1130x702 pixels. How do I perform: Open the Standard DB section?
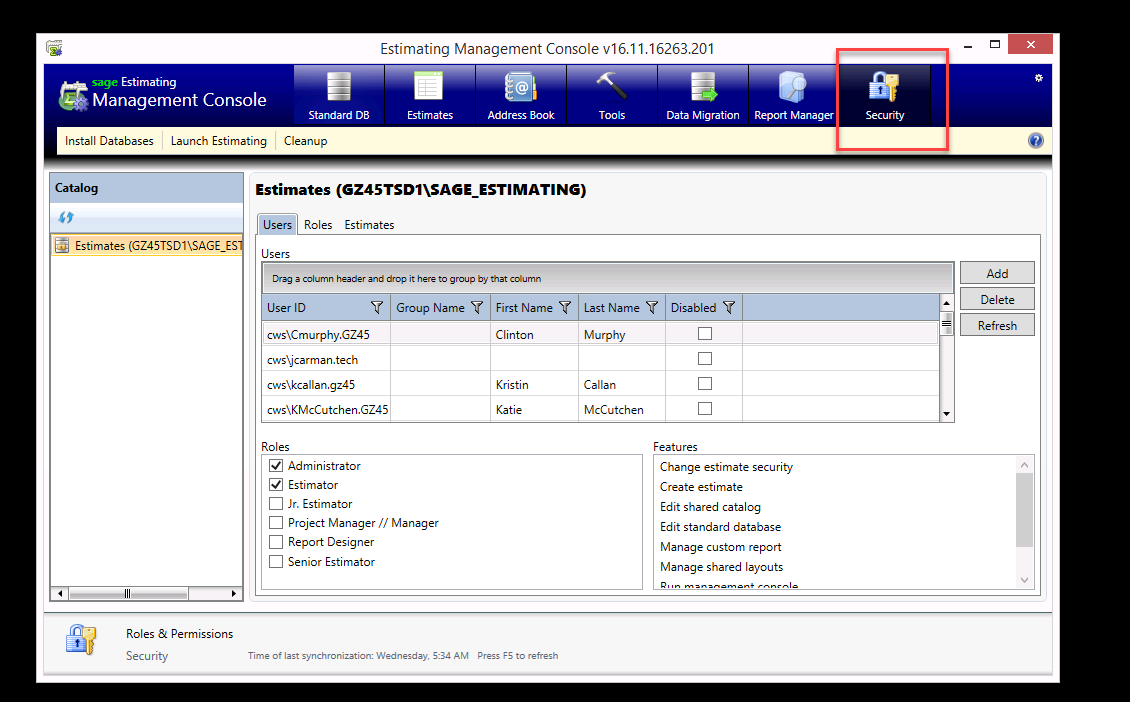(x=339, y=95)
